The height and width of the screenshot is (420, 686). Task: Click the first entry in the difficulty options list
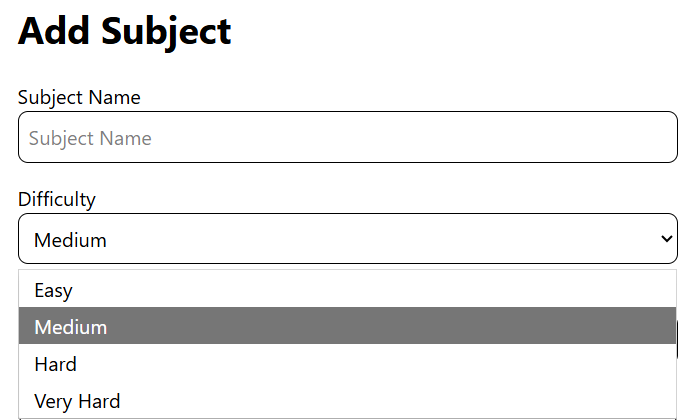pyautogui.click(x=347, y=289)
